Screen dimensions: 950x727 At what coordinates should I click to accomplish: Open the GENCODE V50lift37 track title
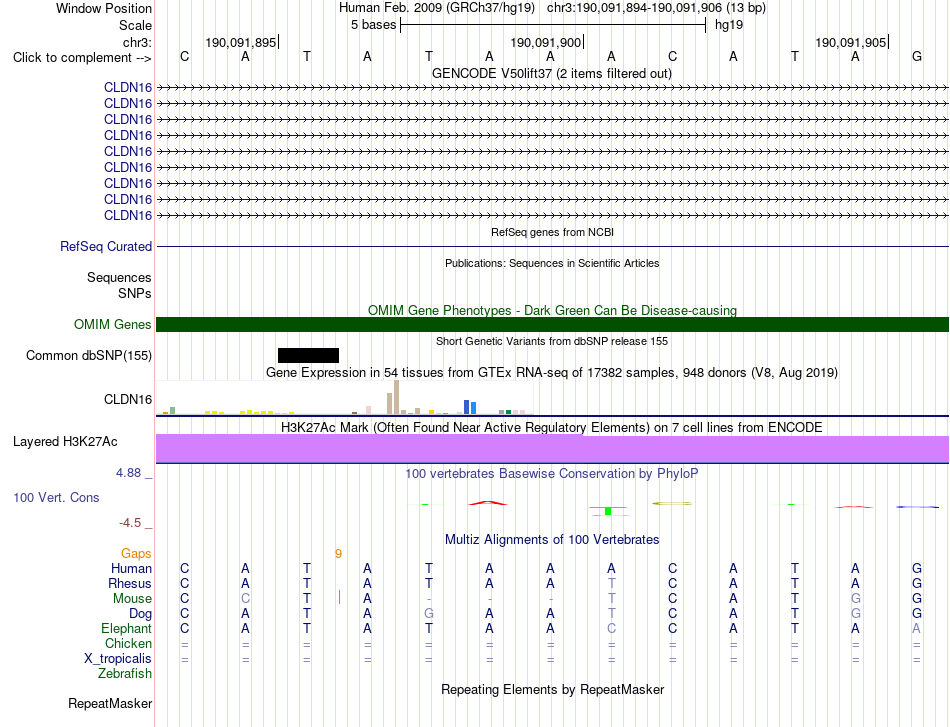tap(552, 74)
